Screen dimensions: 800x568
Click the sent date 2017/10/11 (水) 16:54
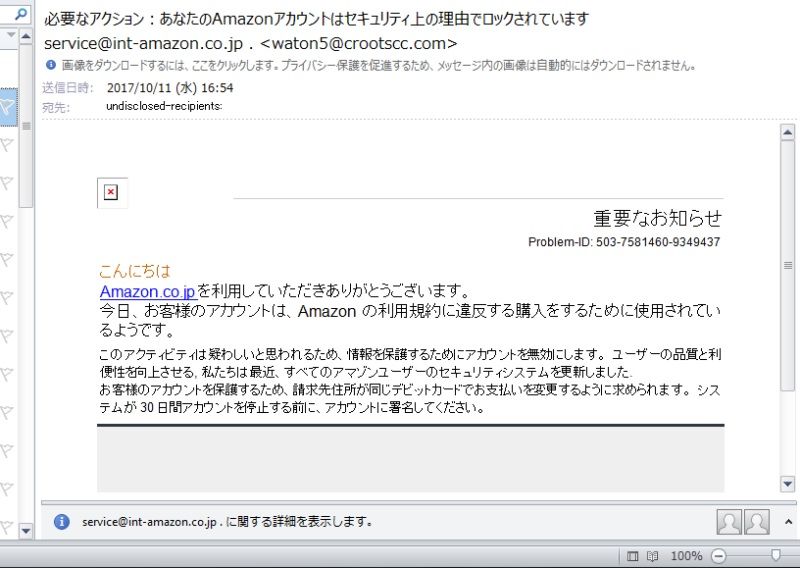pyautogui.click(x=170, y=88)
